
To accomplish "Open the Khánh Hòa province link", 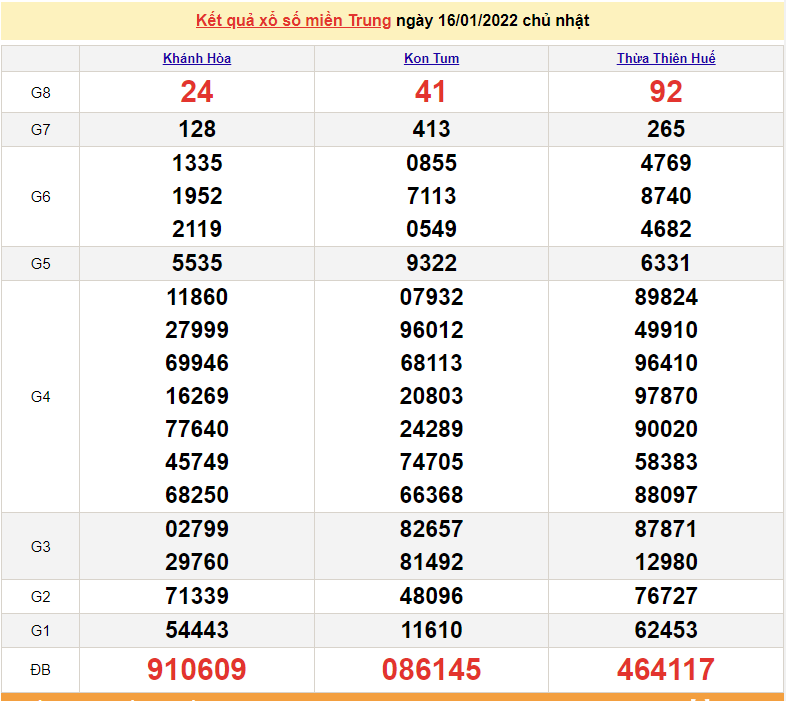I will 197,58.
